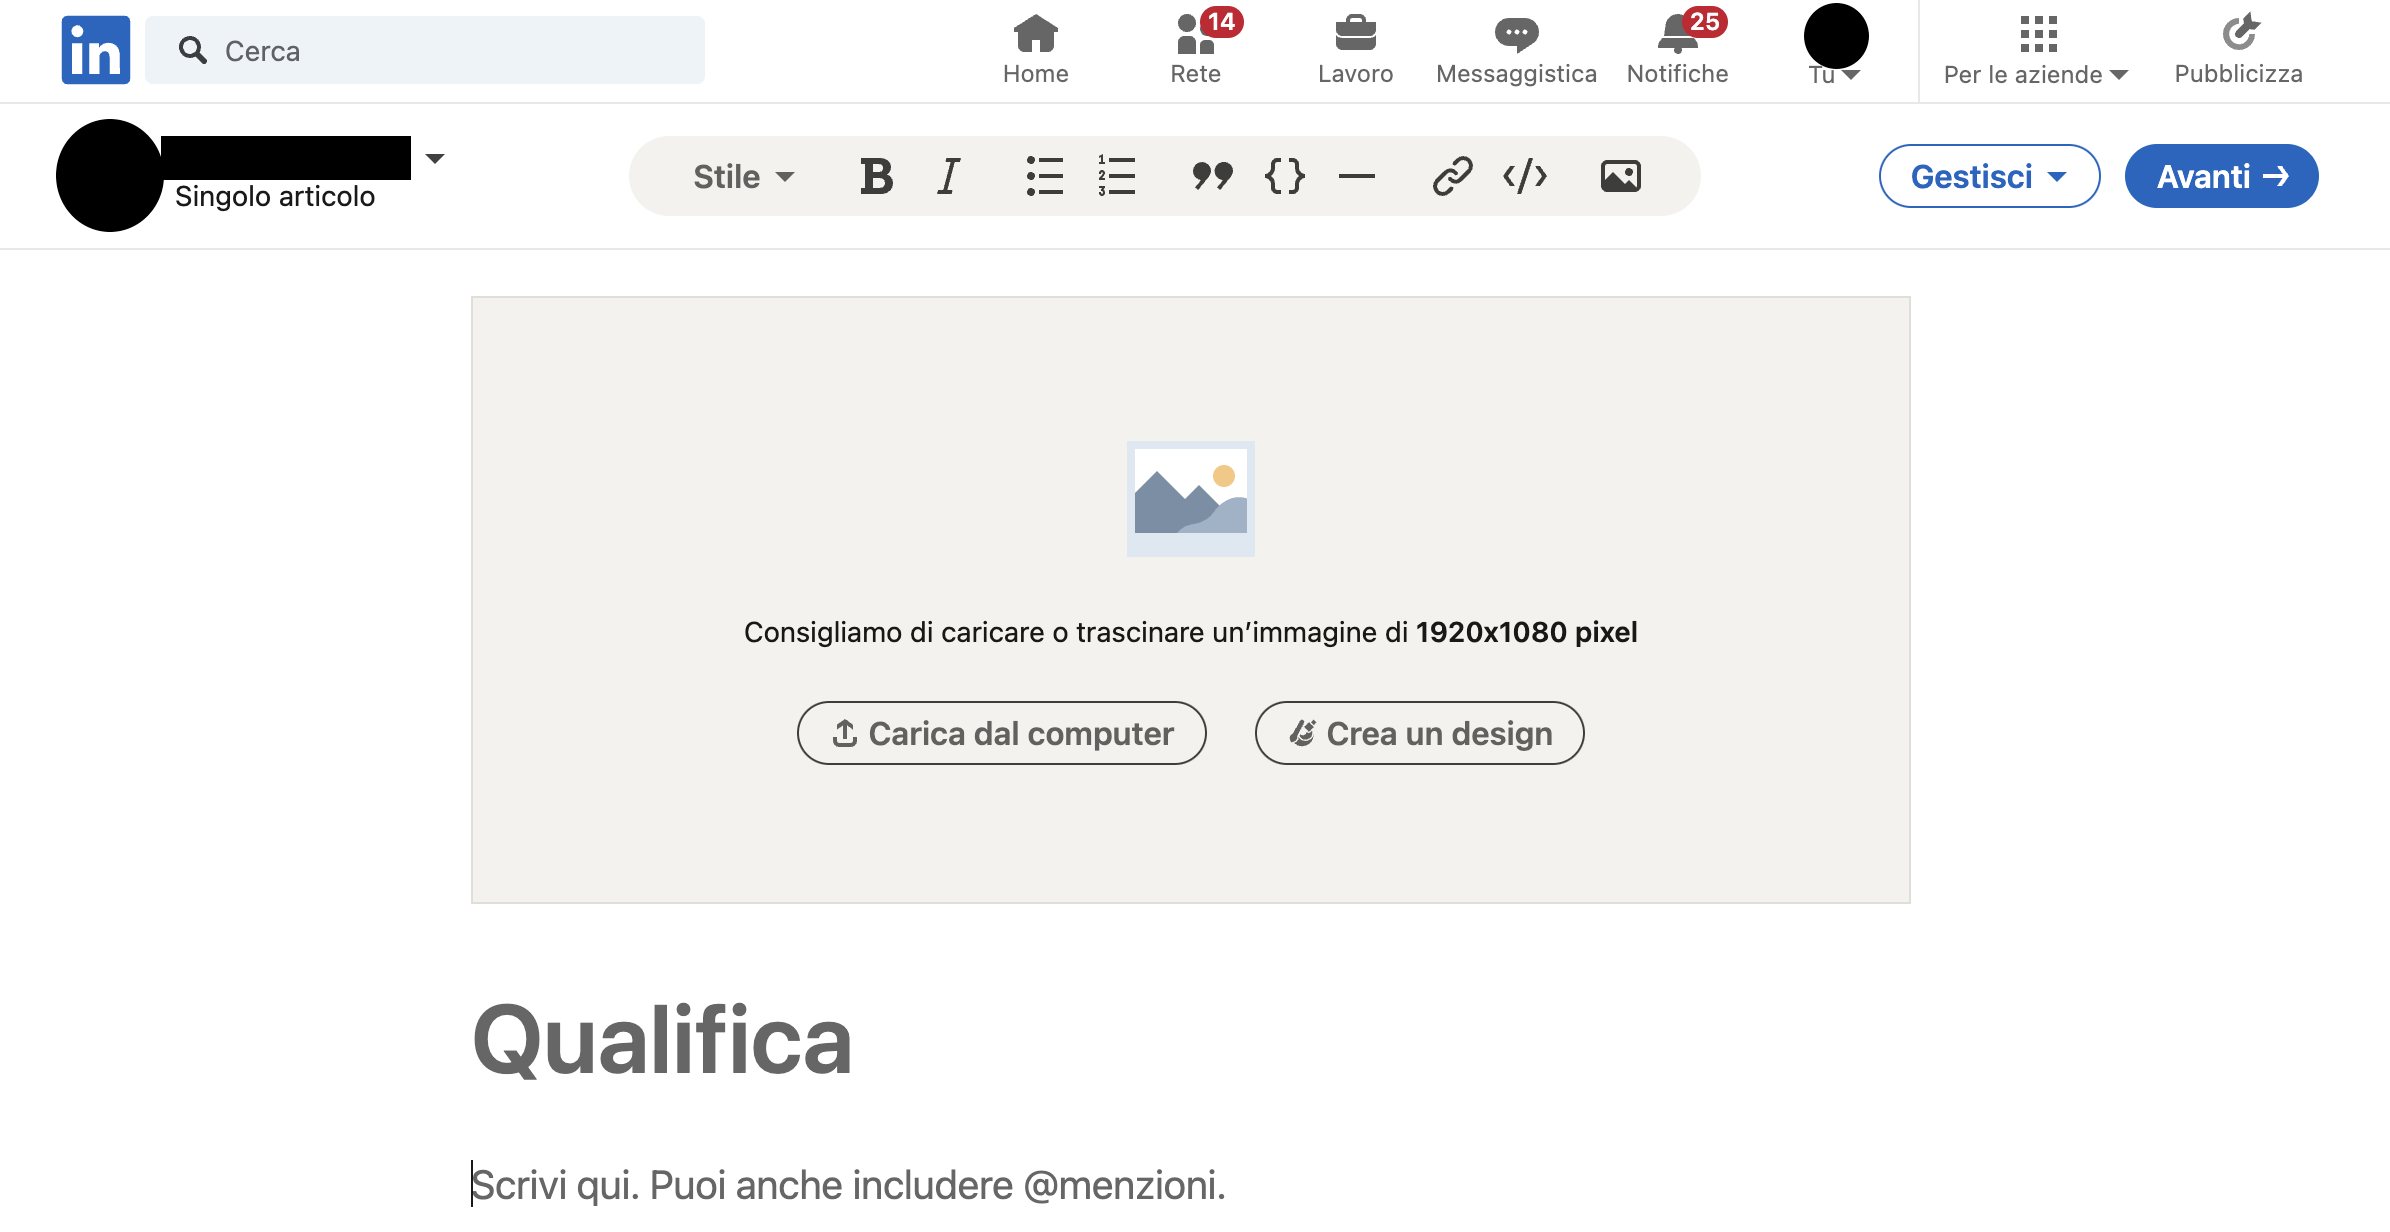This screenshot has width=2390, height=1232.
Task: Add a hyperlink to the article
Action: (x=1452, y=177)
